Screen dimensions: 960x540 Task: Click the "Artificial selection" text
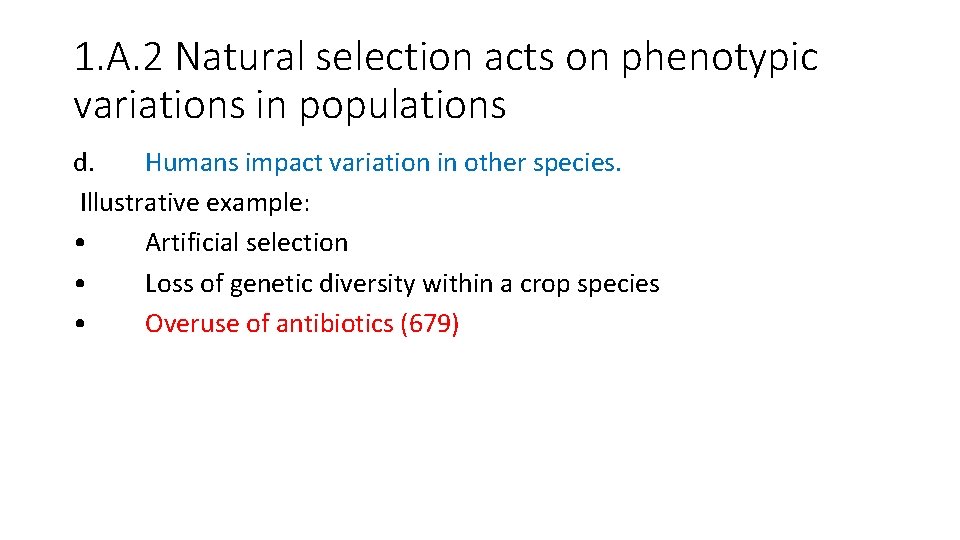(246, 243)
